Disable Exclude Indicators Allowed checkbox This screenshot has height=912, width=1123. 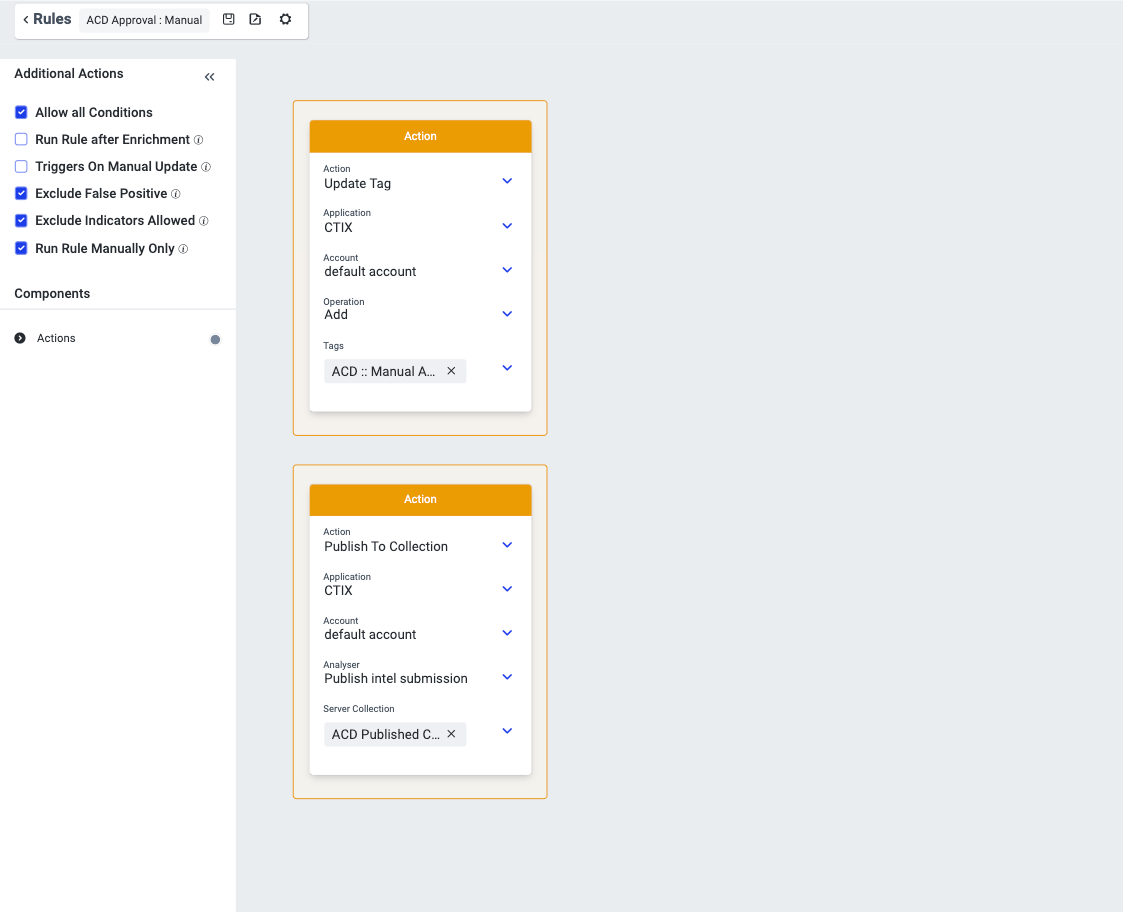click(21, 221)
